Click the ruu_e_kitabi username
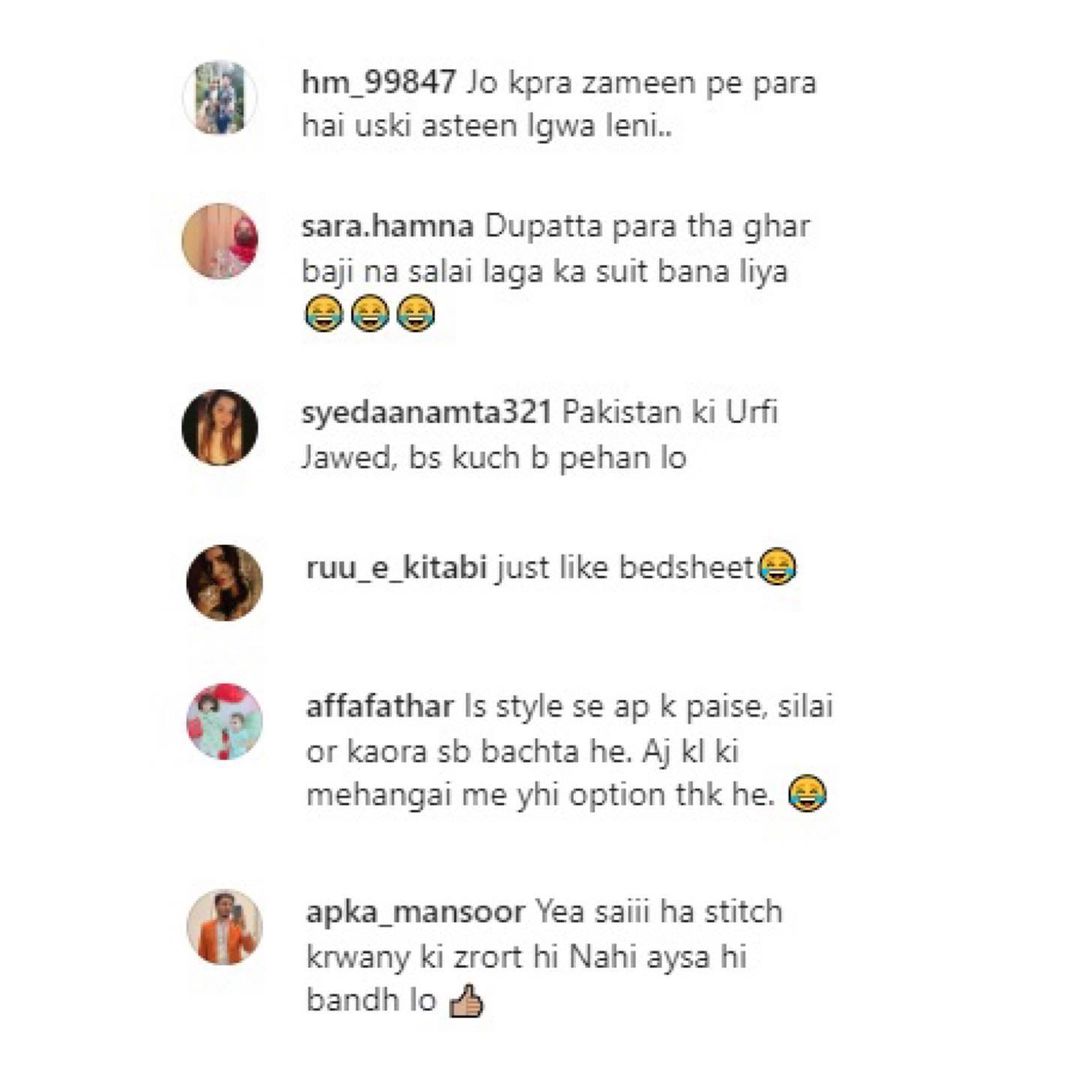 pos(396,568)
